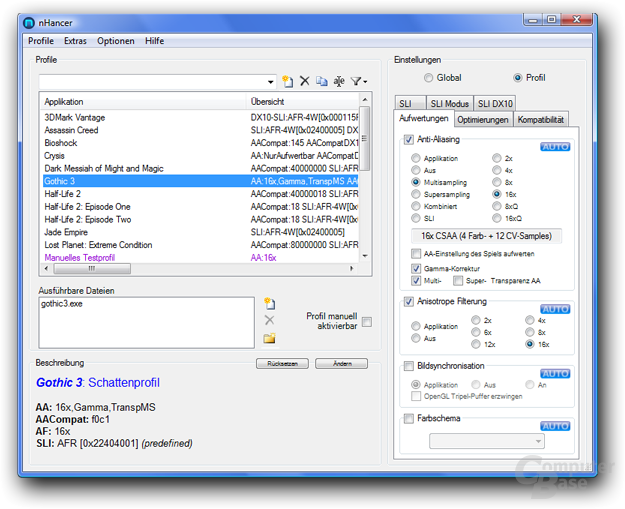Switch to the SLI tab
Viewport: 625px width, 509px height.
click(410, 104)
